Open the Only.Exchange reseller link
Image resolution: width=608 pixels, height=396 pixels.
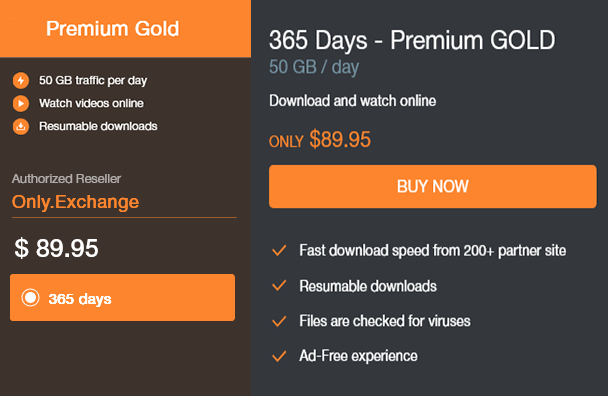point(75,202)
